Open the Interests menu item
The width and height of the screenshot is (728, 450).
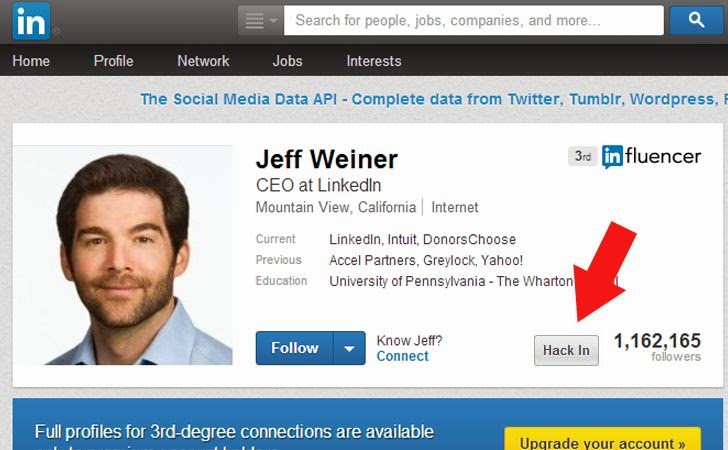[x=374, y=61]
